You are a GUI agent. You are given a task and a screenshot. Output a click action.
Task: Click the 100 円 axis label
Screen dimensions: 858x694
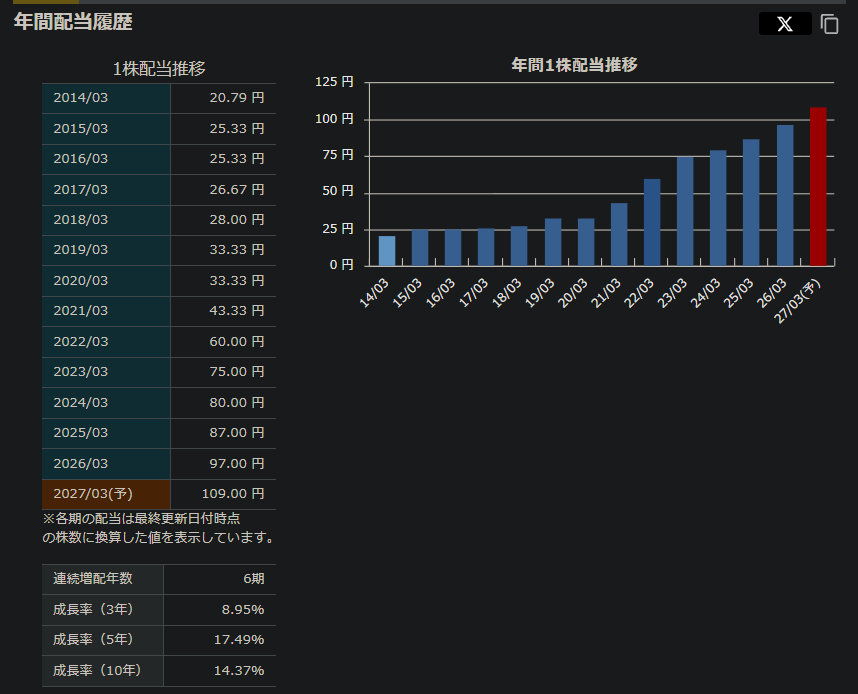334,119
